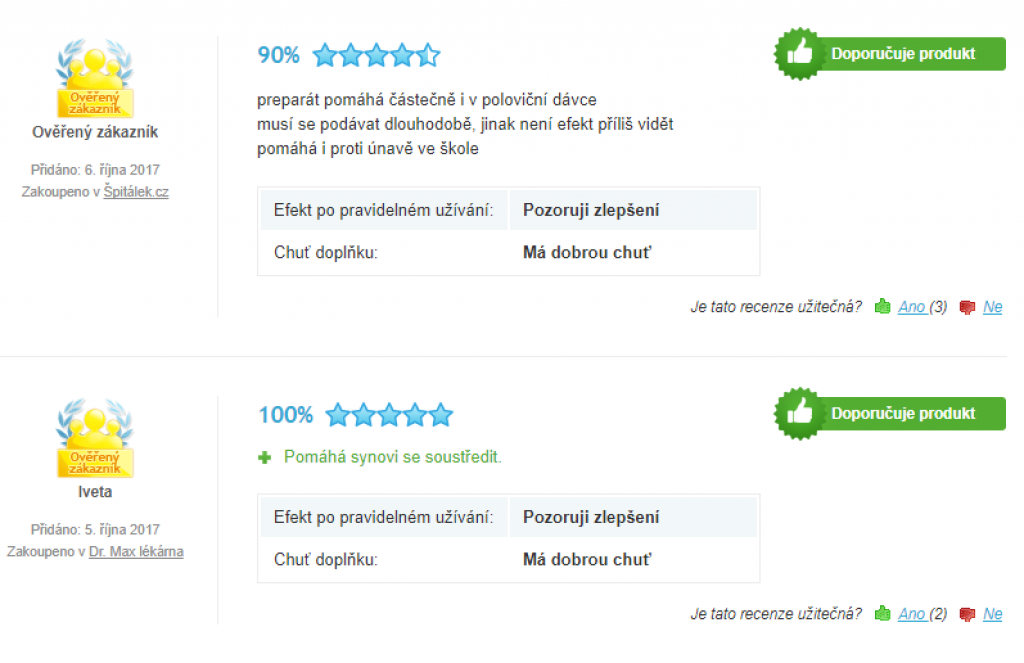This screenshot has height=663, width=1024.
Task: Click the 90% star rating
Action: [x=376, y=55]
